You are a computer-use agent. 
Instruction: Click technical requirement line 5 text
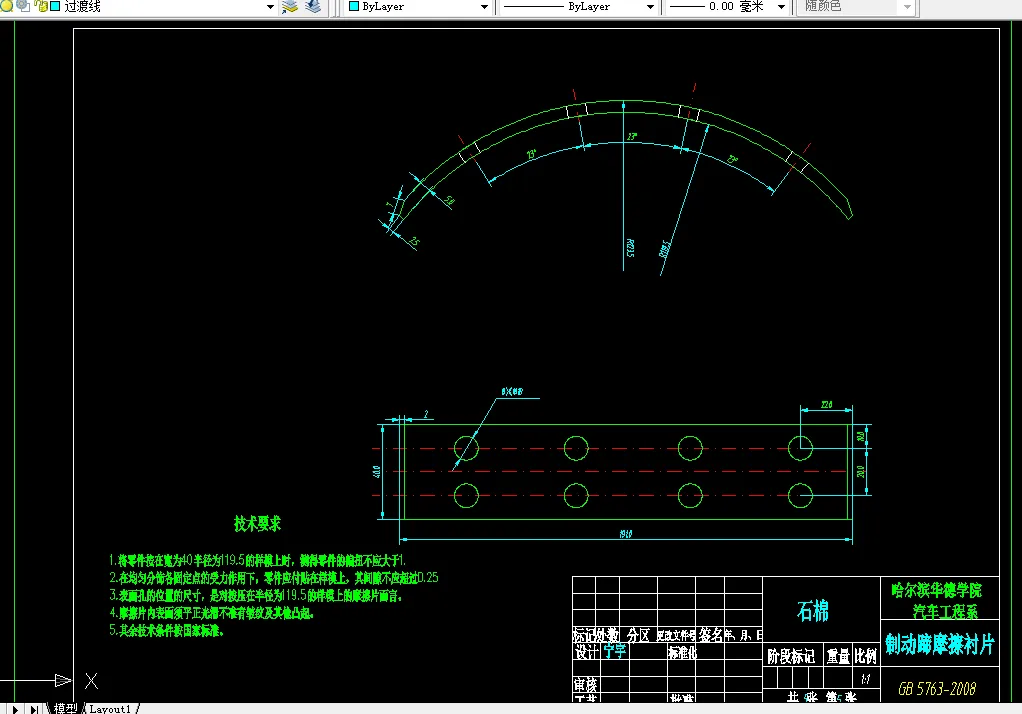point(166,631)
